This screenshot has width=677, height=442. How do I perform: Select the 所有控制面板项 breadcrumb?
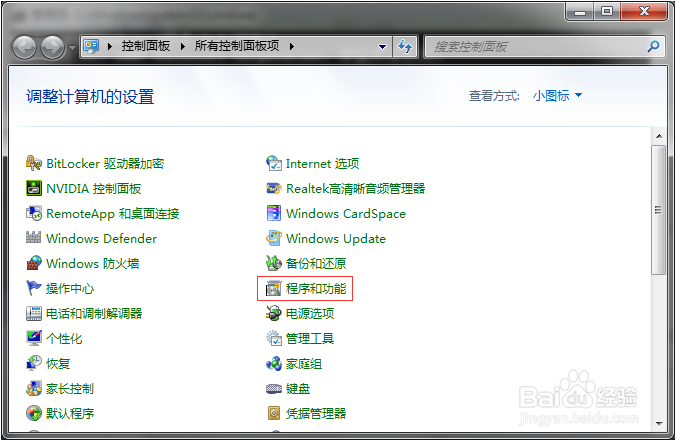(x=237, y=46)
